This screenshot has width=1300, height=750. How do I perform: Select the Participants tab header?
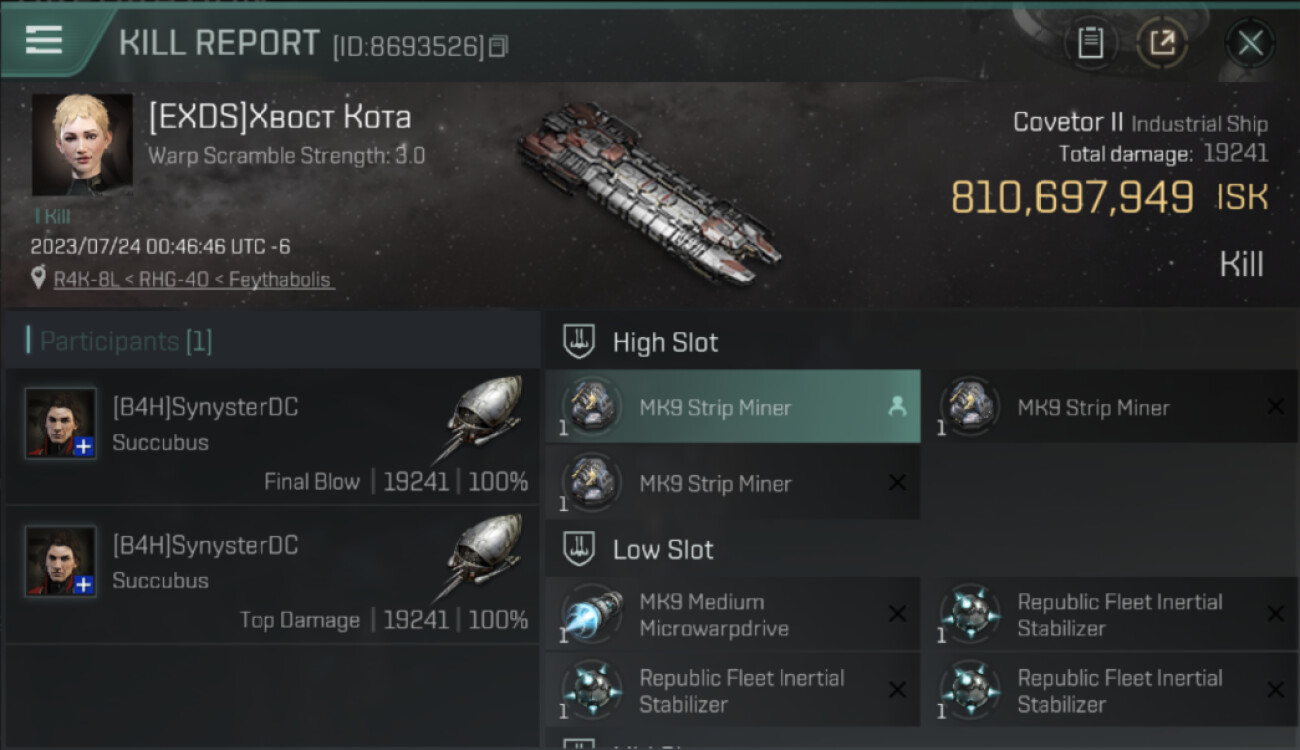[125, 342]
